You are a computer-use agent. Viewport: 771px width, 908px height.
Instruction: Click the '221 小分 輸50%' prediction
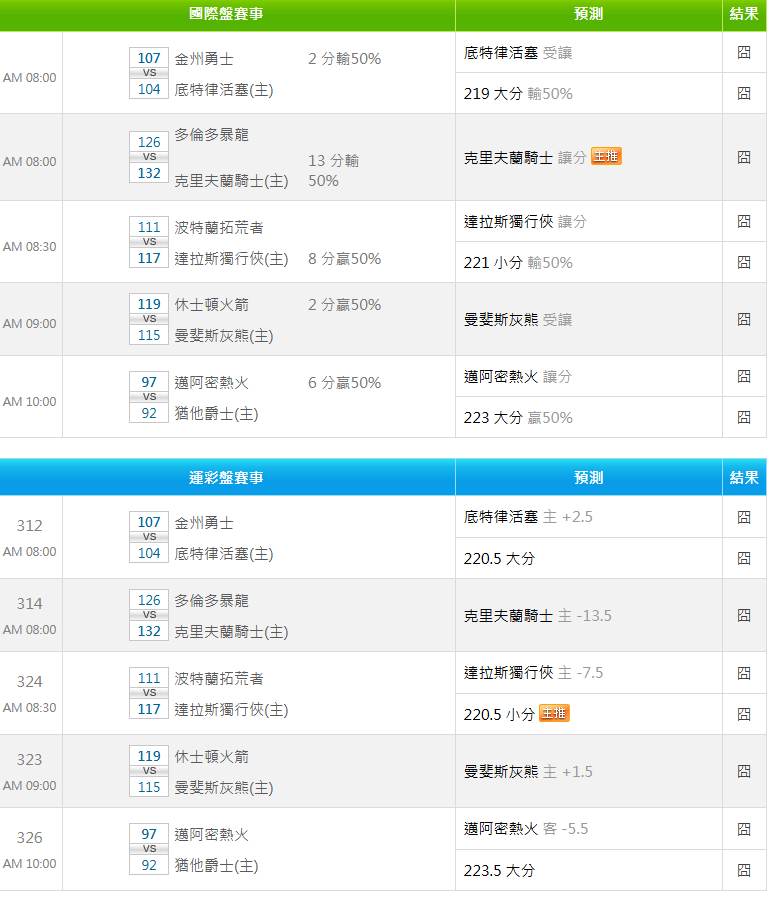click(x=518, y=263)
